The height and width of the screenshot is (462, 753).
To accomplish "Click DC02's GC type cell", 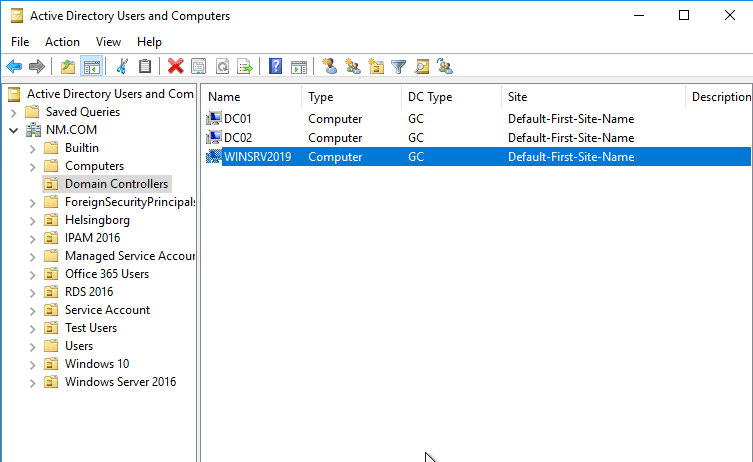I will tap(416, 138).
